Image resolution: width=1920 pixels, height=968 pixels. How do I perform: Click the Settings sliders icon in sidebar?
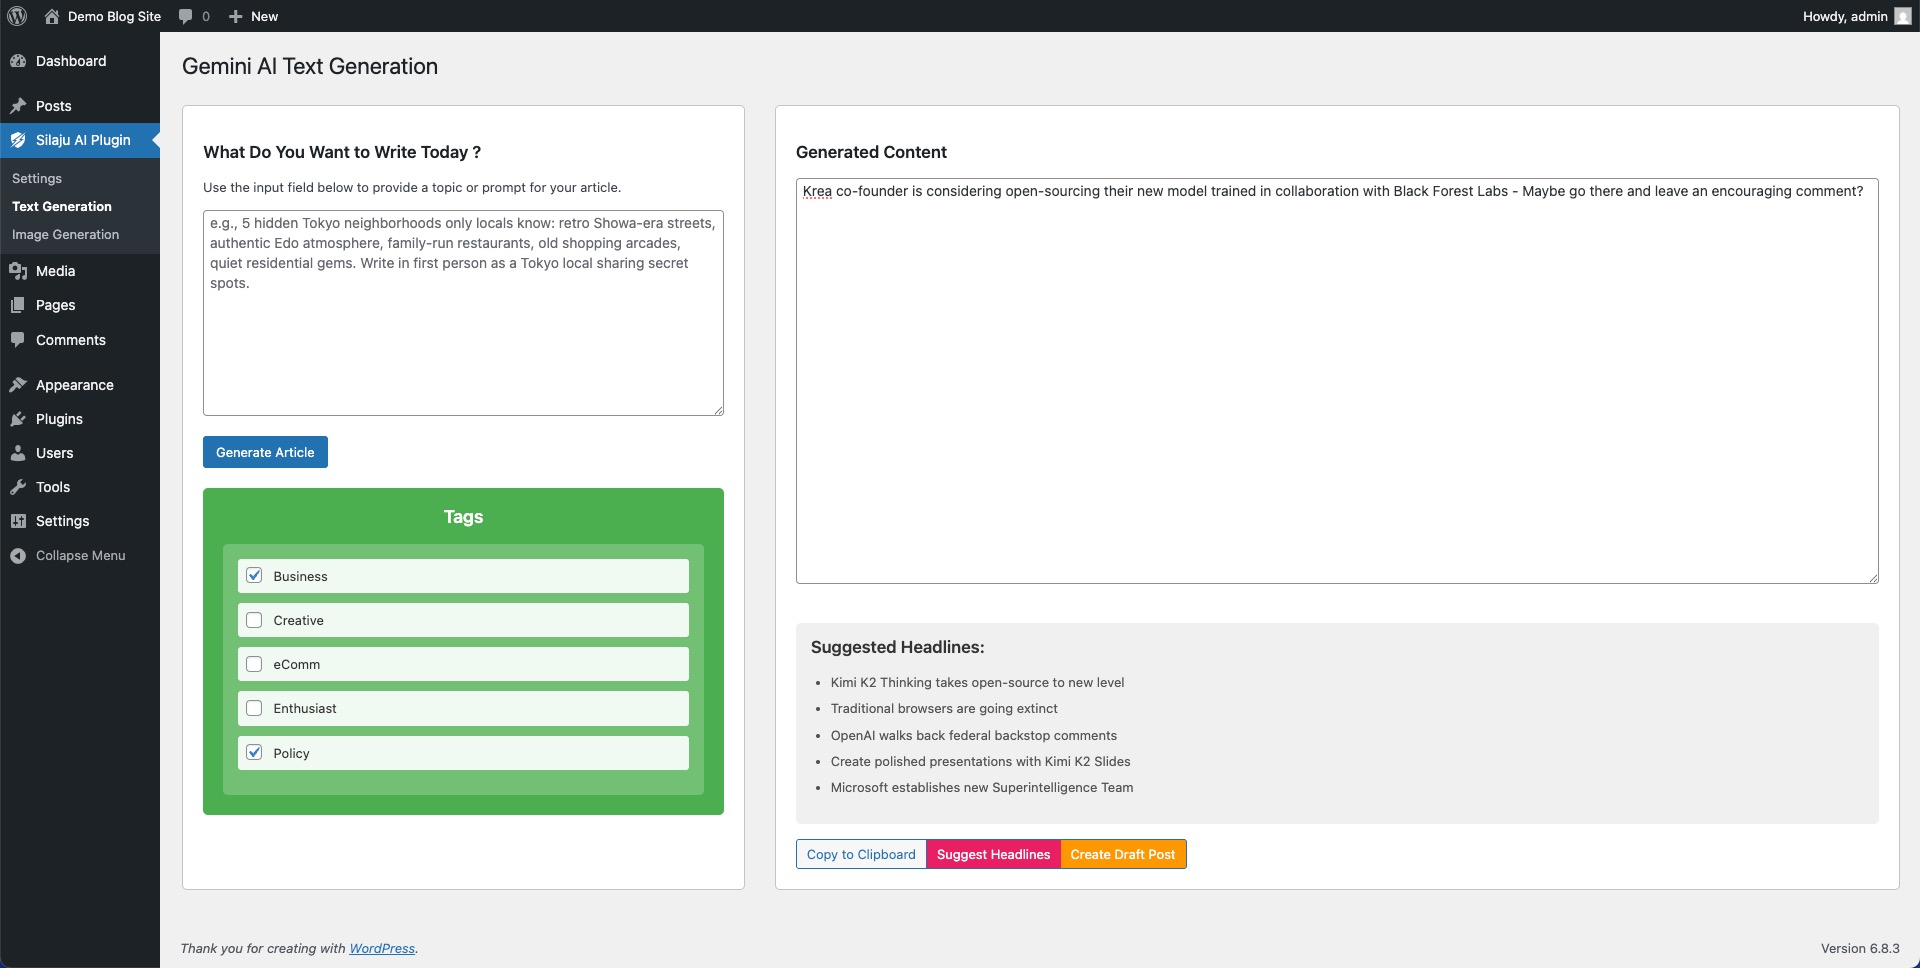[18, 521]
